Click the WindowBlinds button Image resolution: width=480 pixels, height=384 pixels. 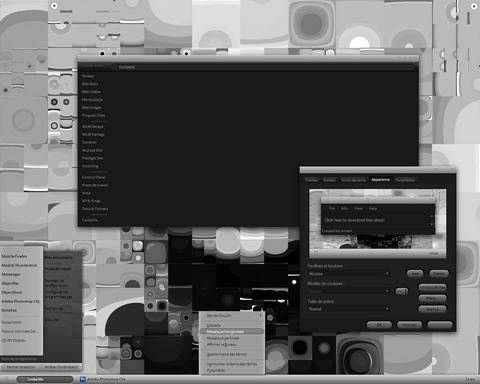[432, 287]
